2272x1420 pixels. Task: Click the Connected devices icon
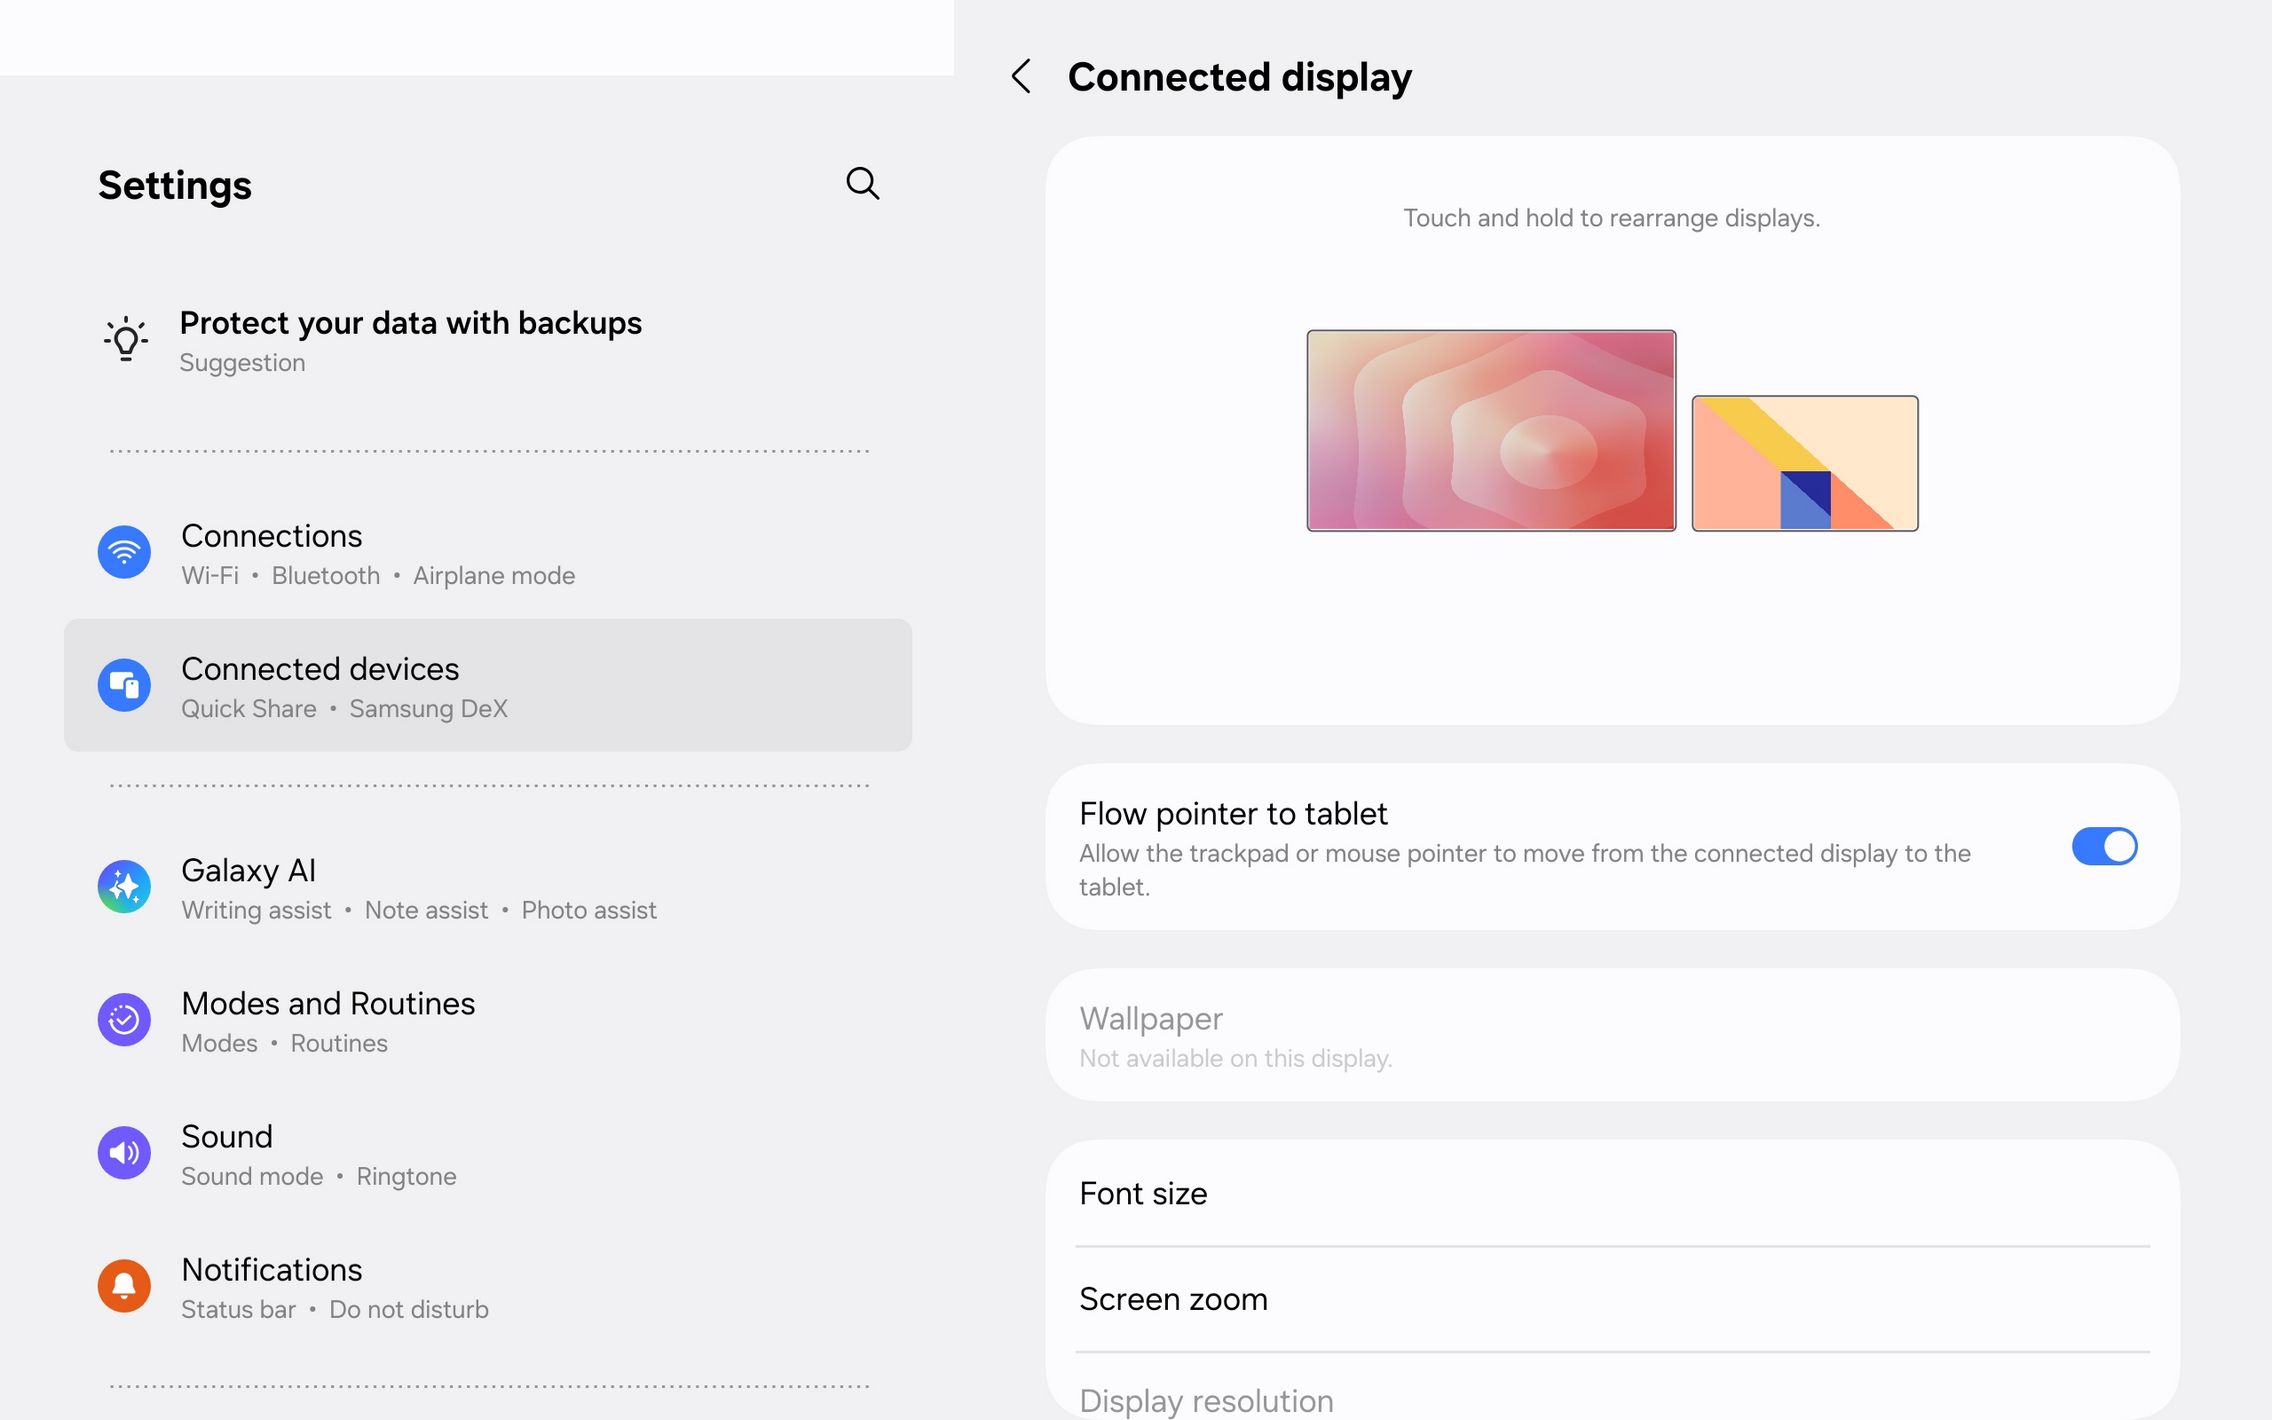tap(124, 685)
